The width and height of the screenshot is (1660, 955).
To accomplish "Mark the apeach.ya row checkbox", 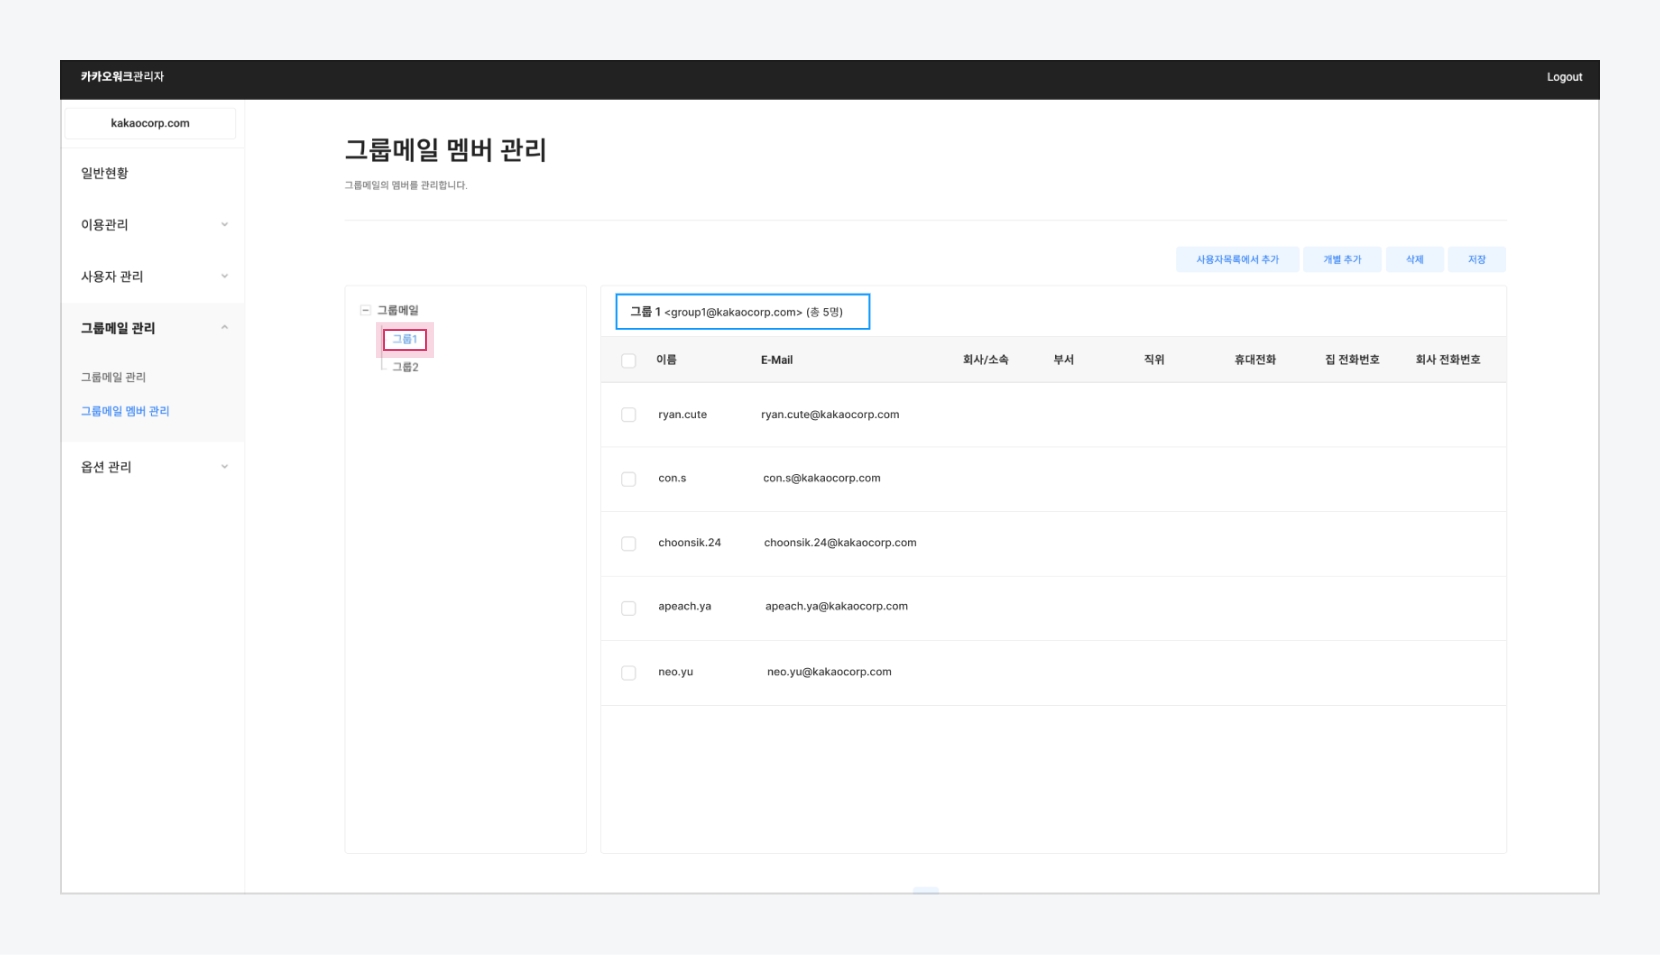I will [x=628, y=608].
